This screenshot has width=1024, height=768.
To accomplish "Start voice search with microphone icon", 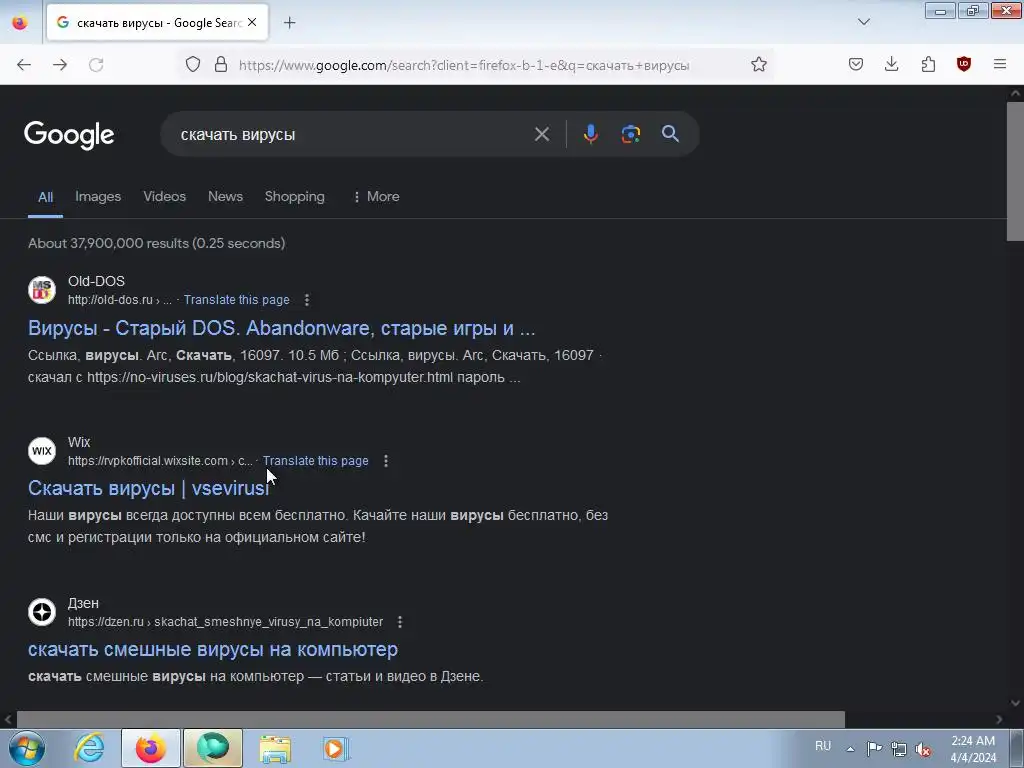I will (x=590, y=134).
